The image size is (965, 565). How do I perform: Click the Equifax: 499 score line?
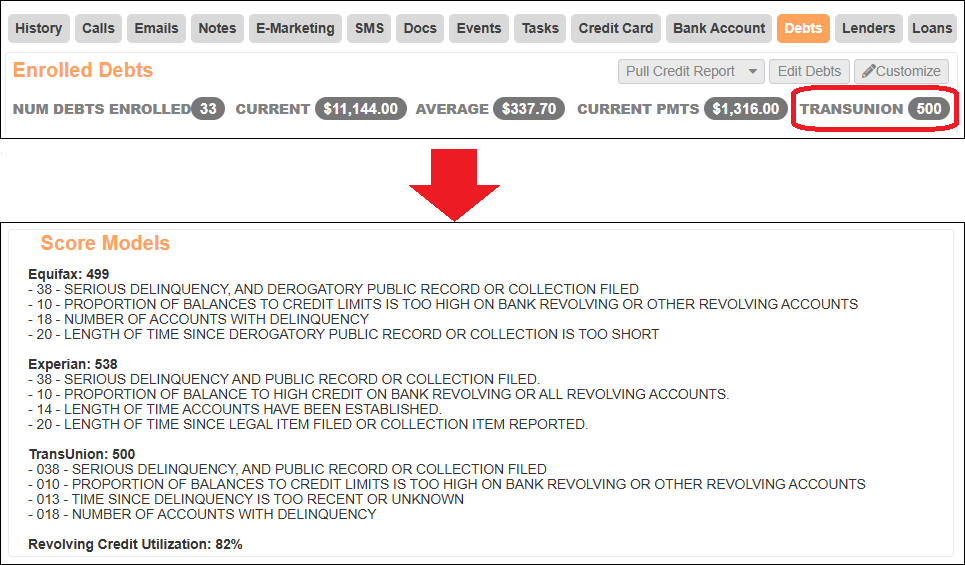tap(69, 274)
